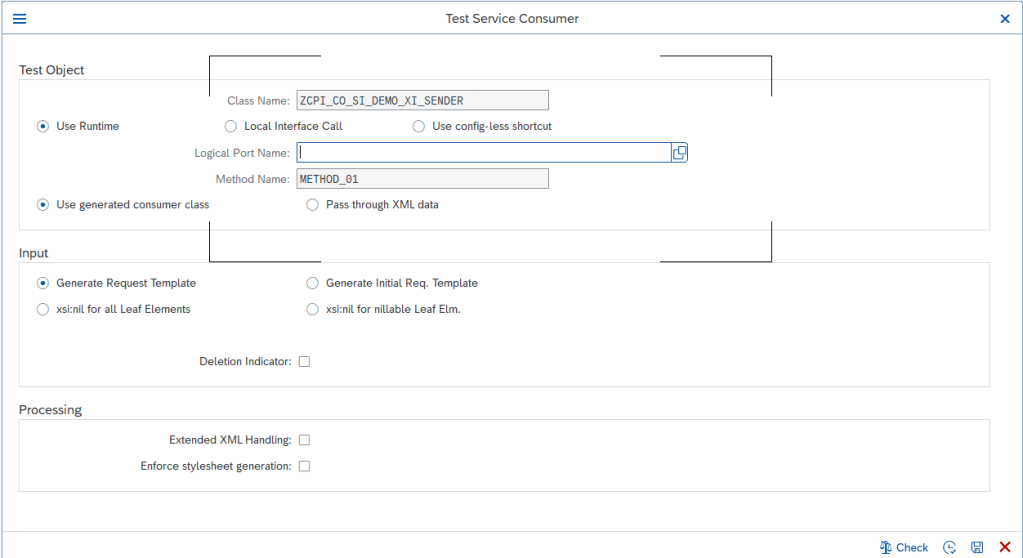Select xsi:nil for nillable Leaf Elm.

coord(313,309)
